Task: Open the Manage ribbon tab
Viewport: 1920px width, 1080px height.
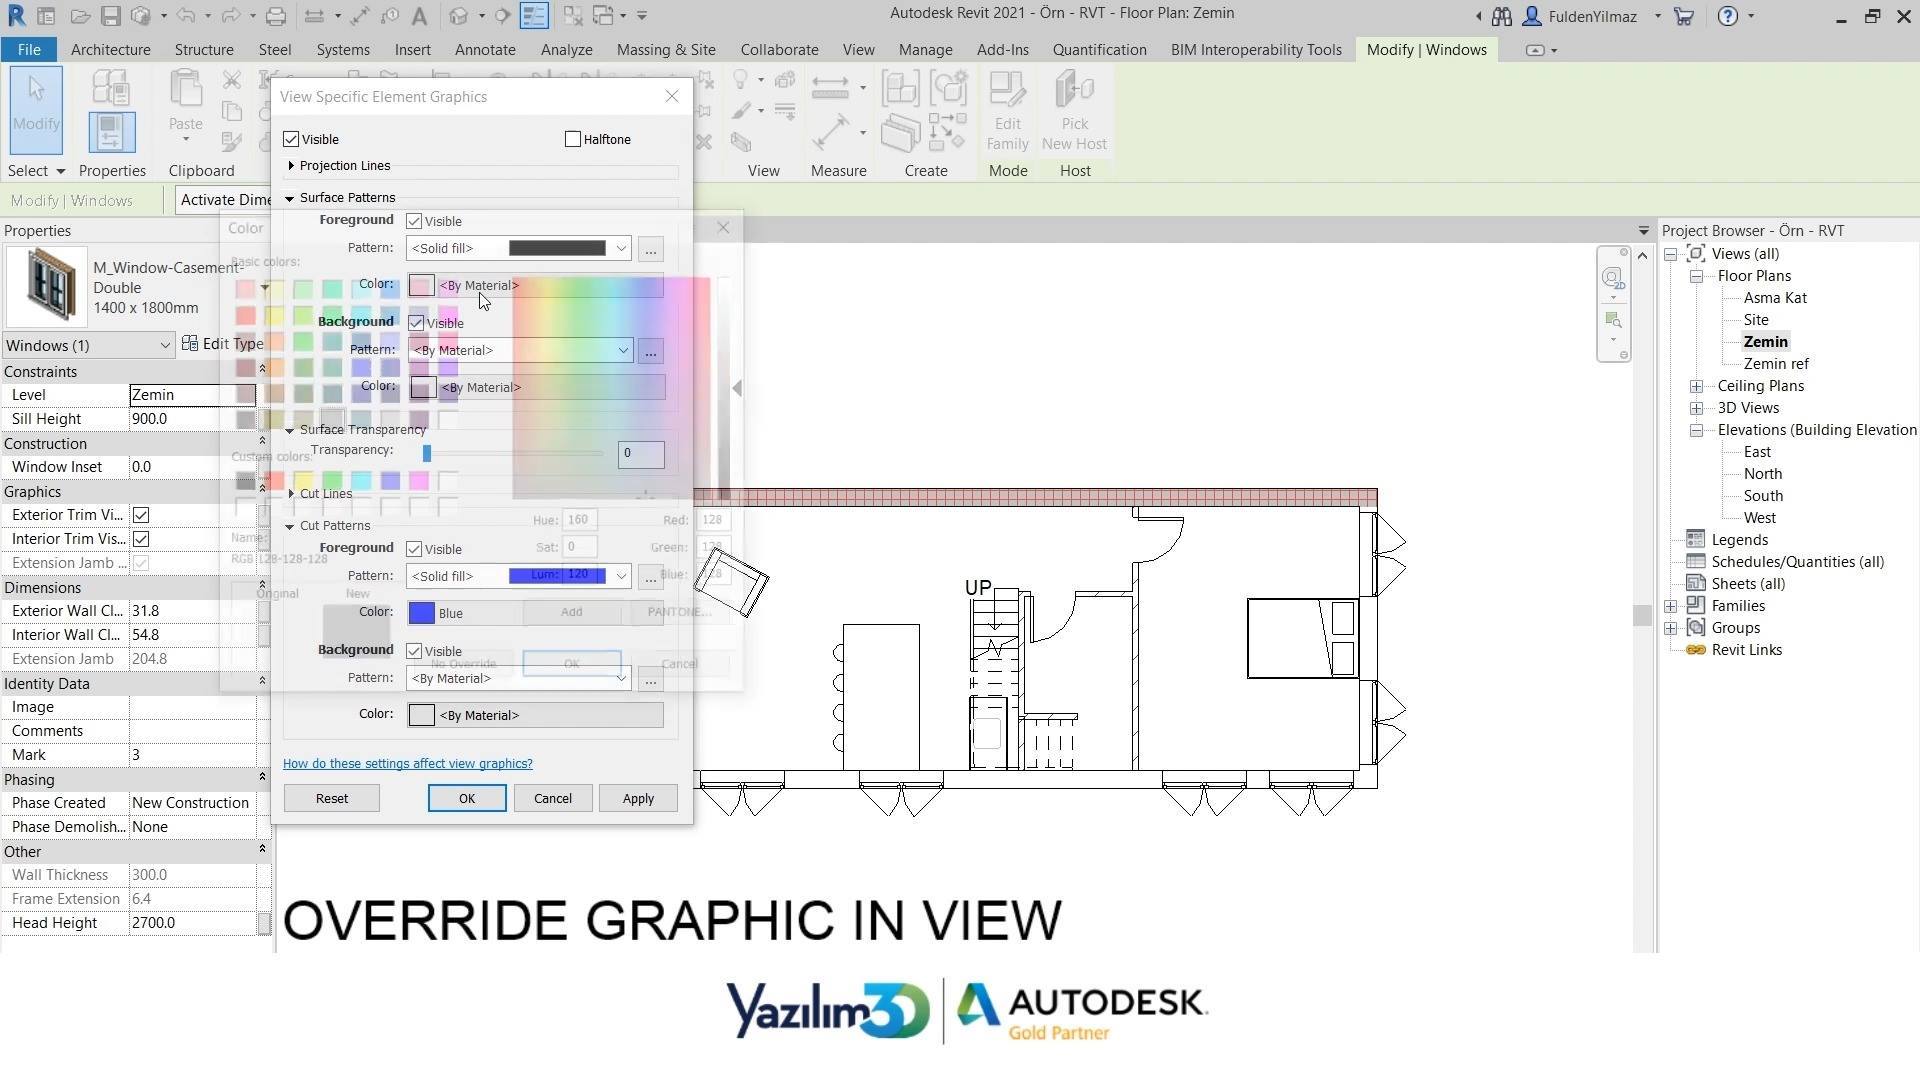Action: click(x=925, y=49)
